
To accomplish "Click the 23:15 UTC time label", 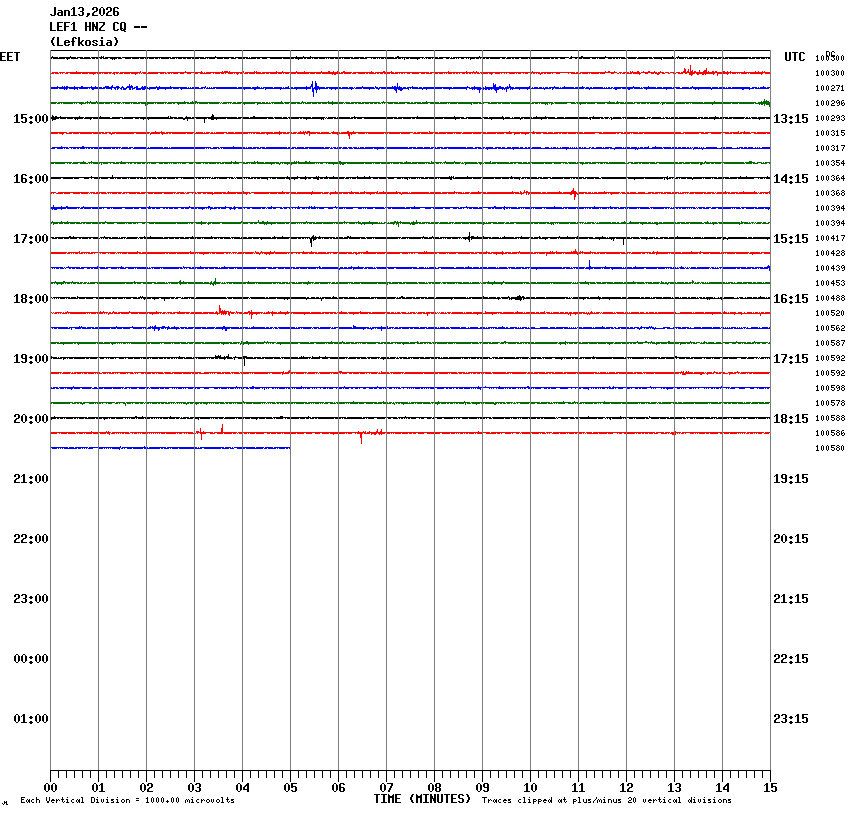I will 791,719.
